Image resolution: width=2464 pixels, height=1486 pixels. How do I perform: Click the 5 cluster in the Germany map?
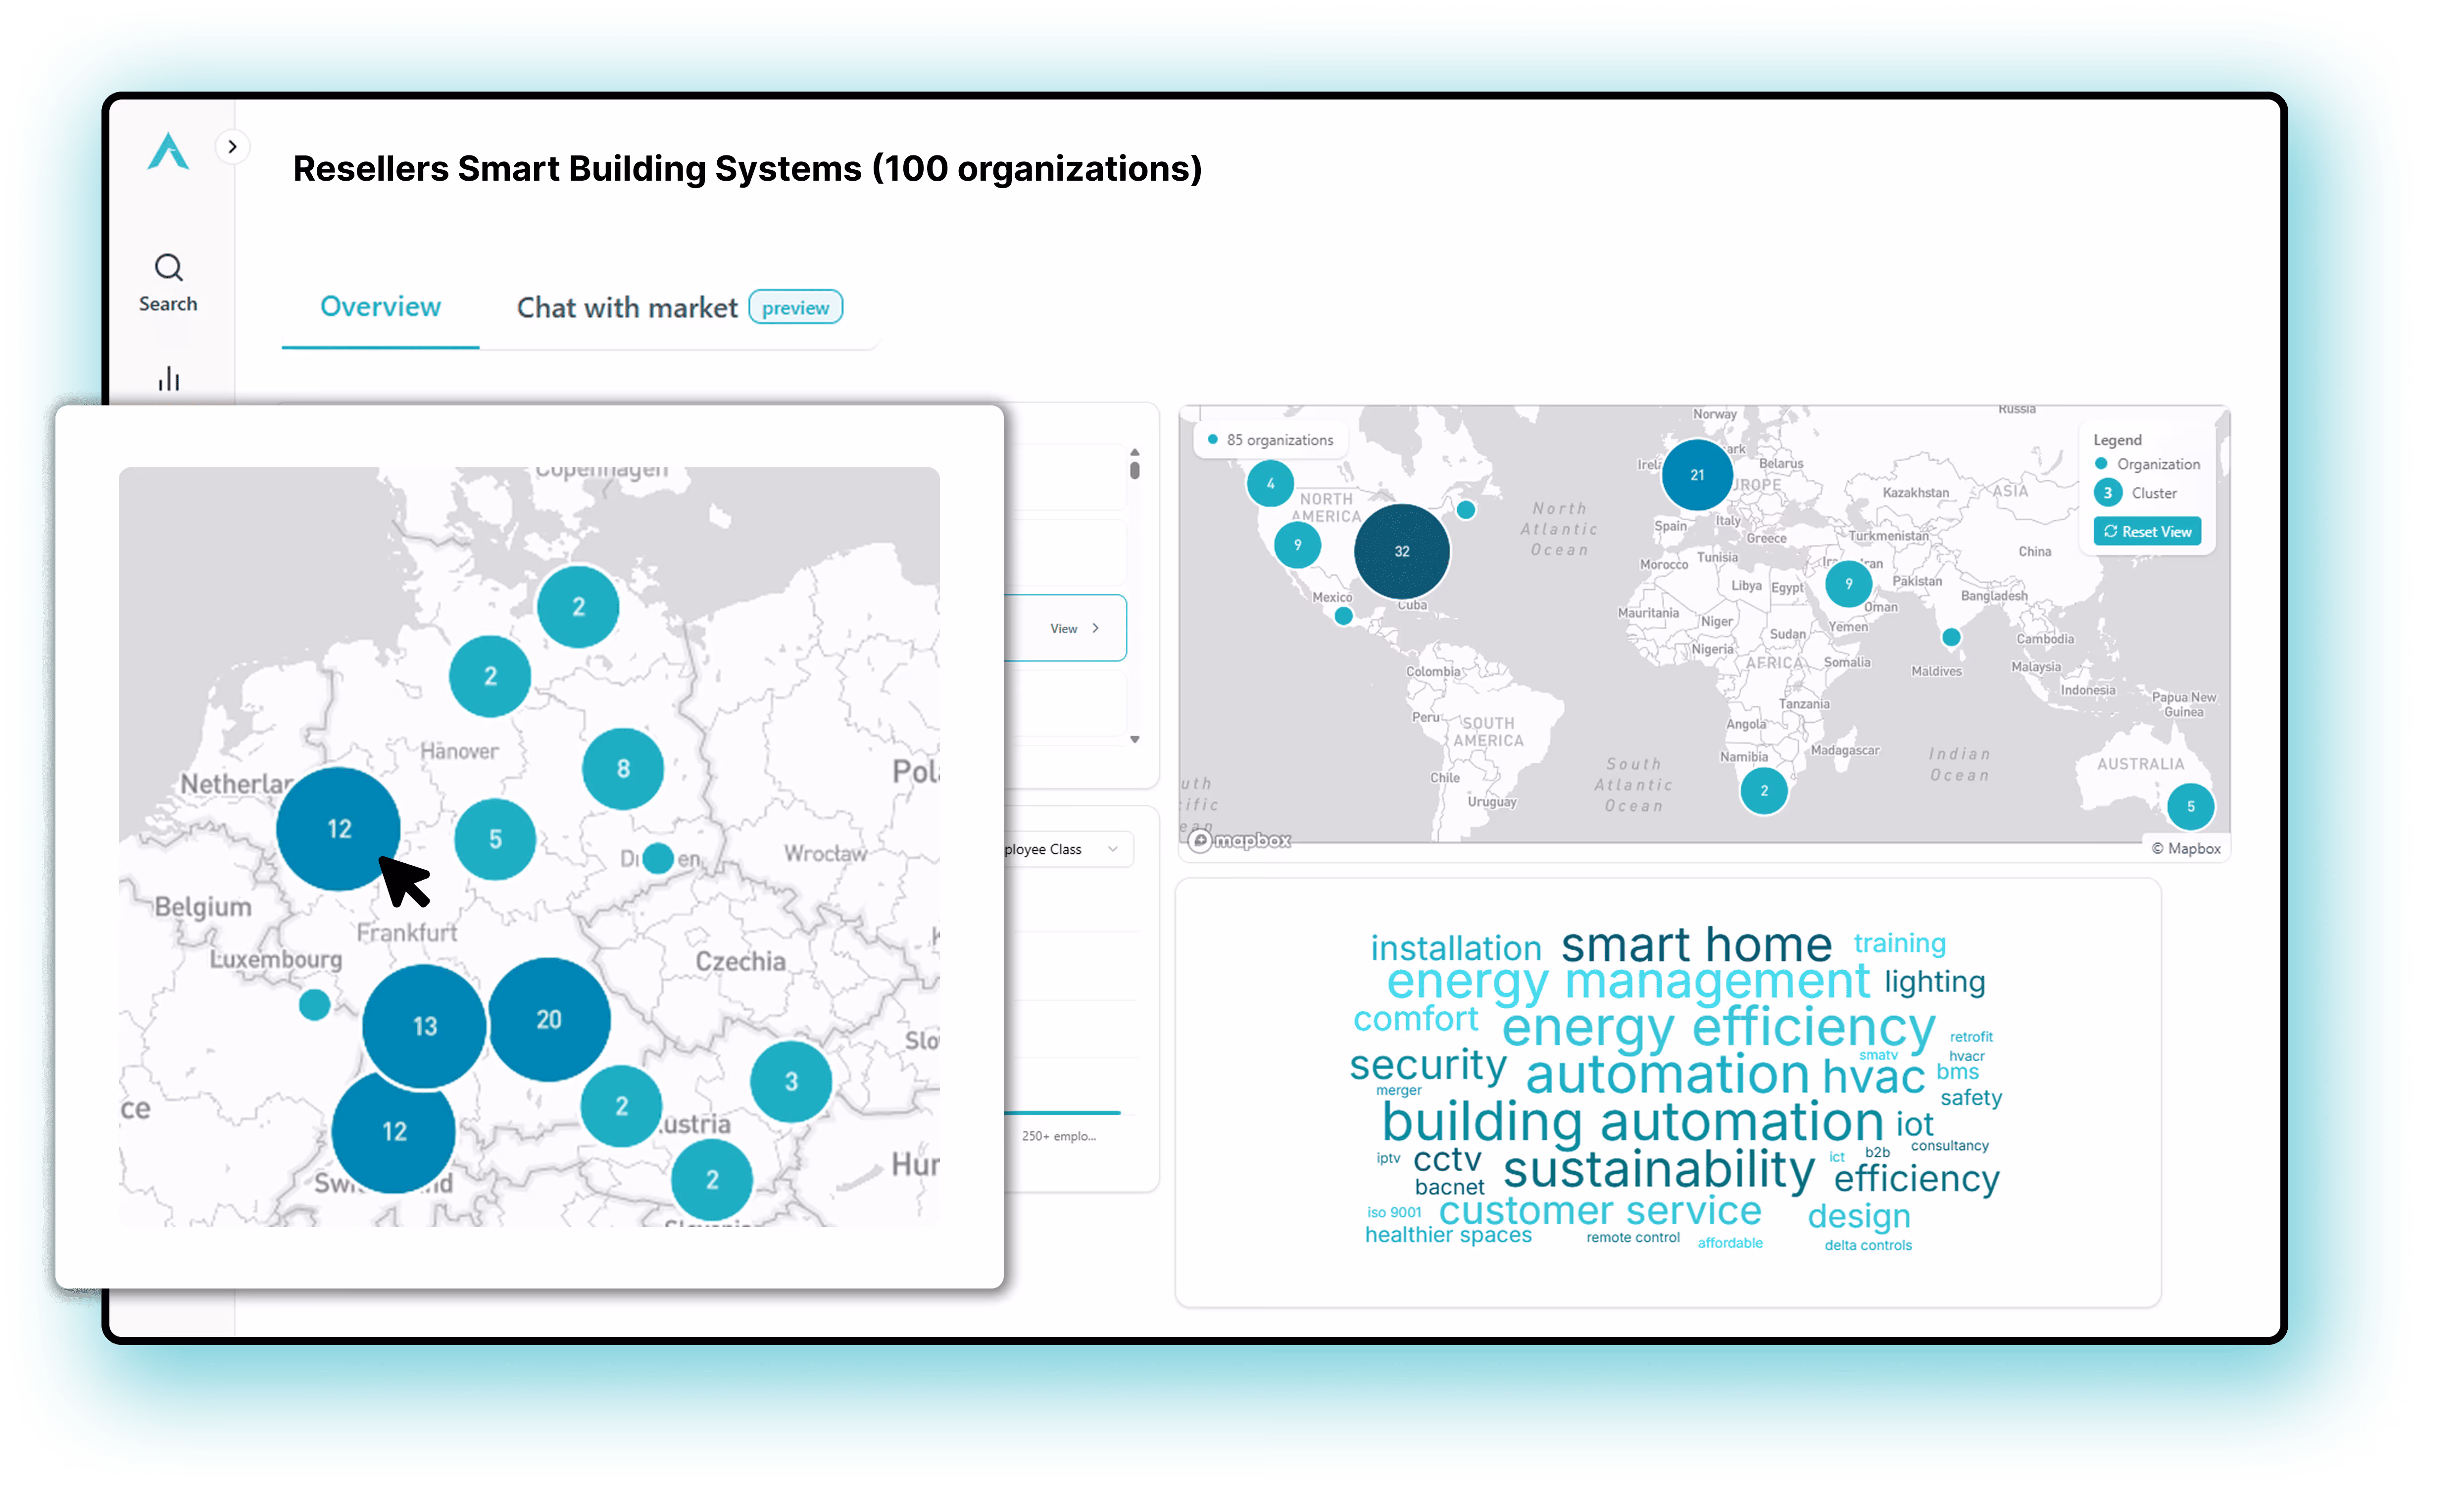[x=495, y=839]
